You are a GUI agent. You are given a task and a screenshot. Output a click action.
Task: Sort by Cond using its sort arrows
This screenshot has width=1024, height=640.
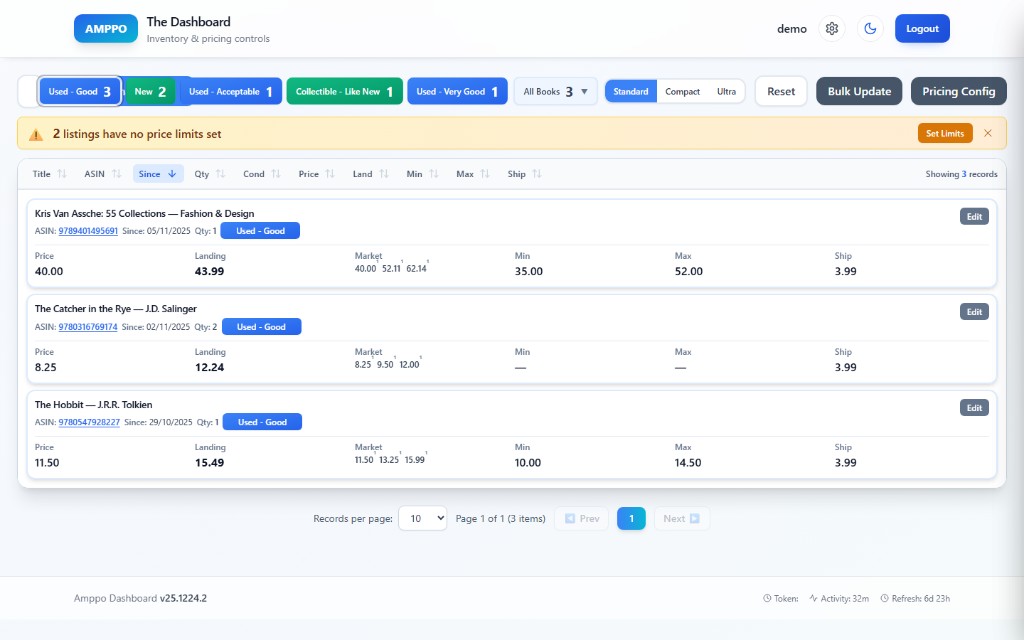(x=276, y=174)
